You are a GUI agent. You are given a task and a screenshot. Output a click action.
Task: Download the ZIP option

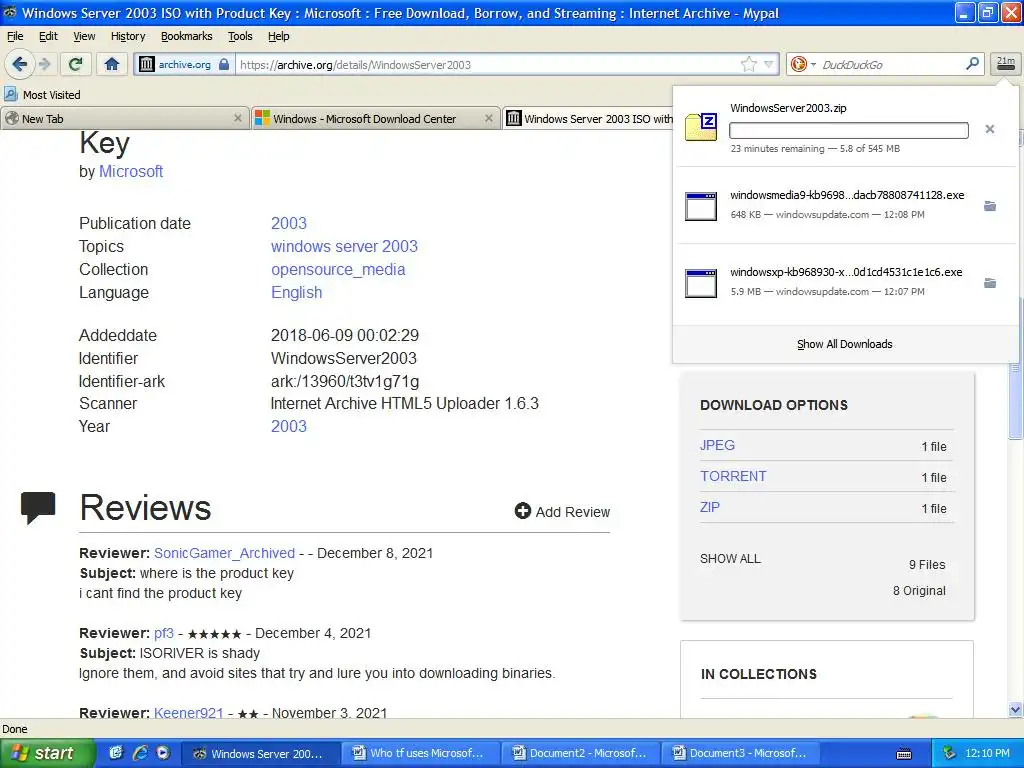709,507
